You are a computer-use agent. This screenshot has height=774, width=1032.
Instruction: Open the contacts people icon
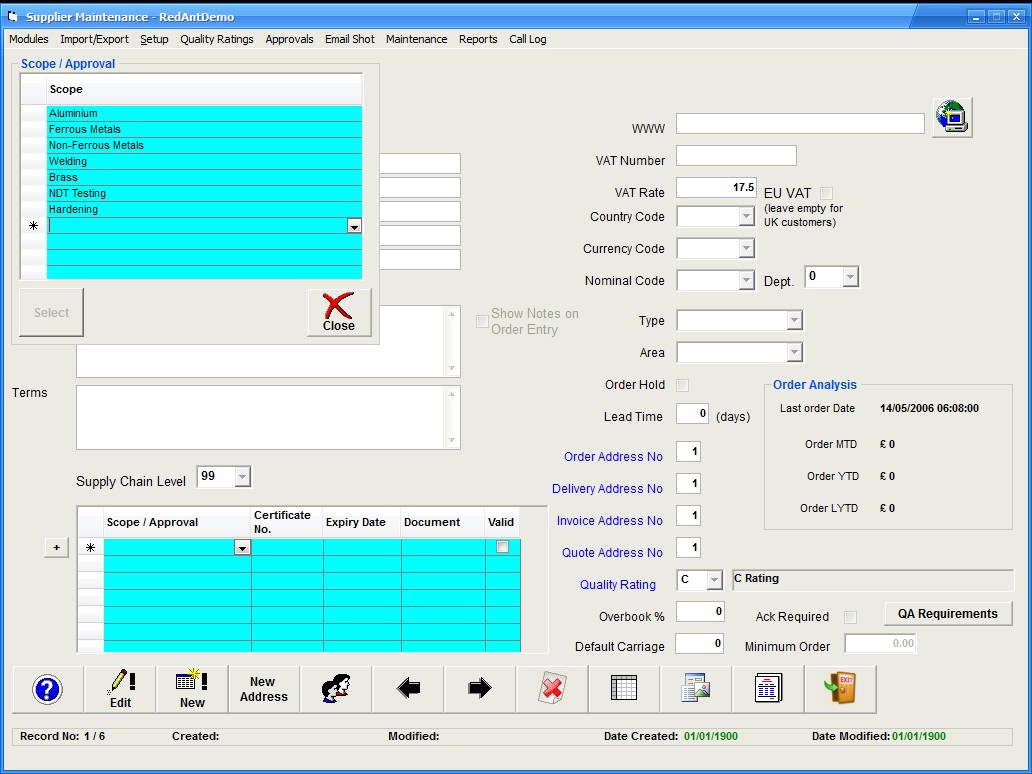point(336,689)
